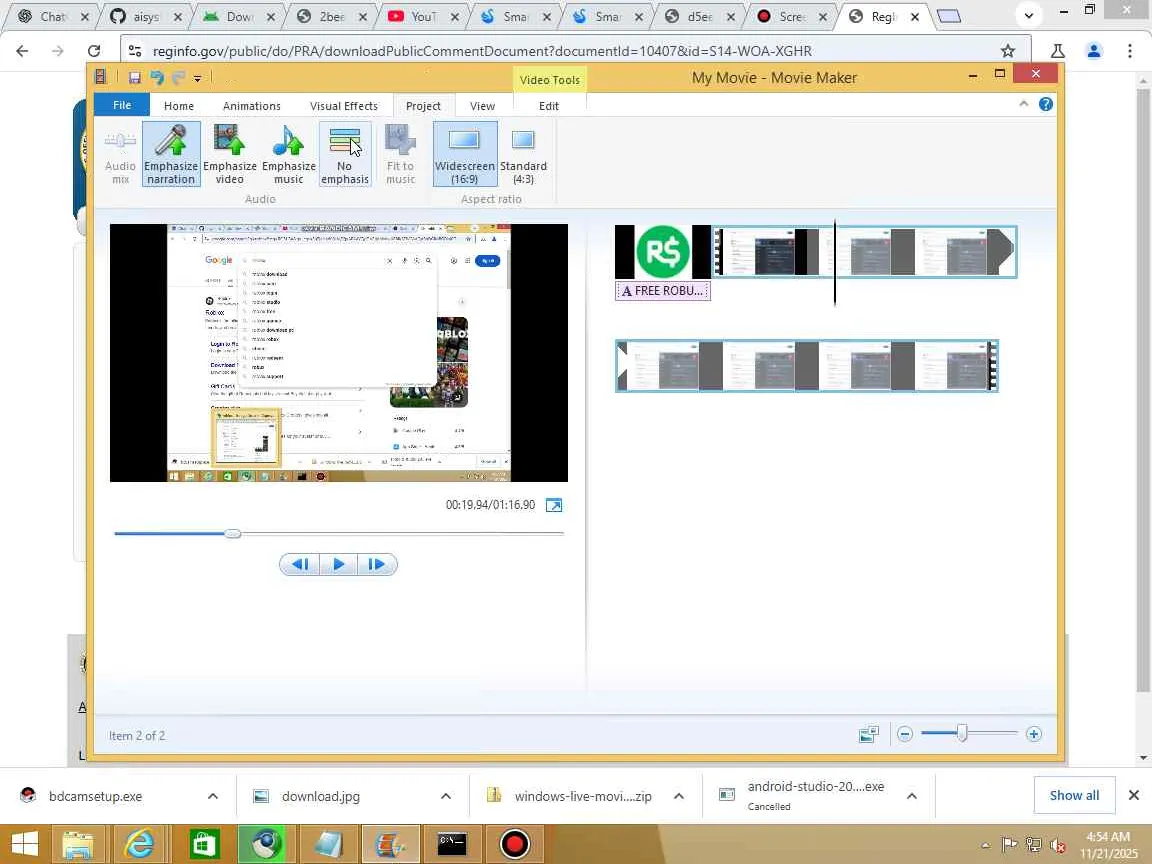Open download.jpg from downloads bar
The height and width of the screenshot is (864, 1152).
tap(321, 796)
